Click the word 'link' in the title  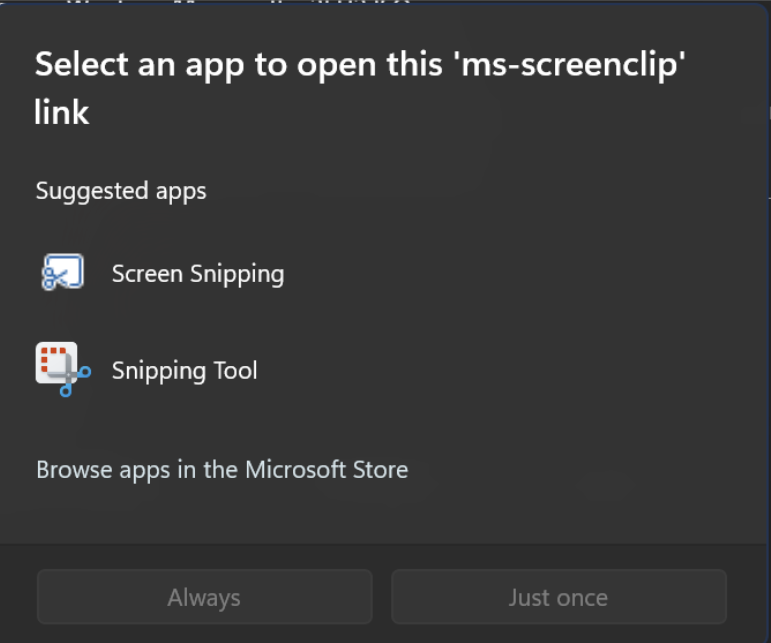click(x=62, y=113)
